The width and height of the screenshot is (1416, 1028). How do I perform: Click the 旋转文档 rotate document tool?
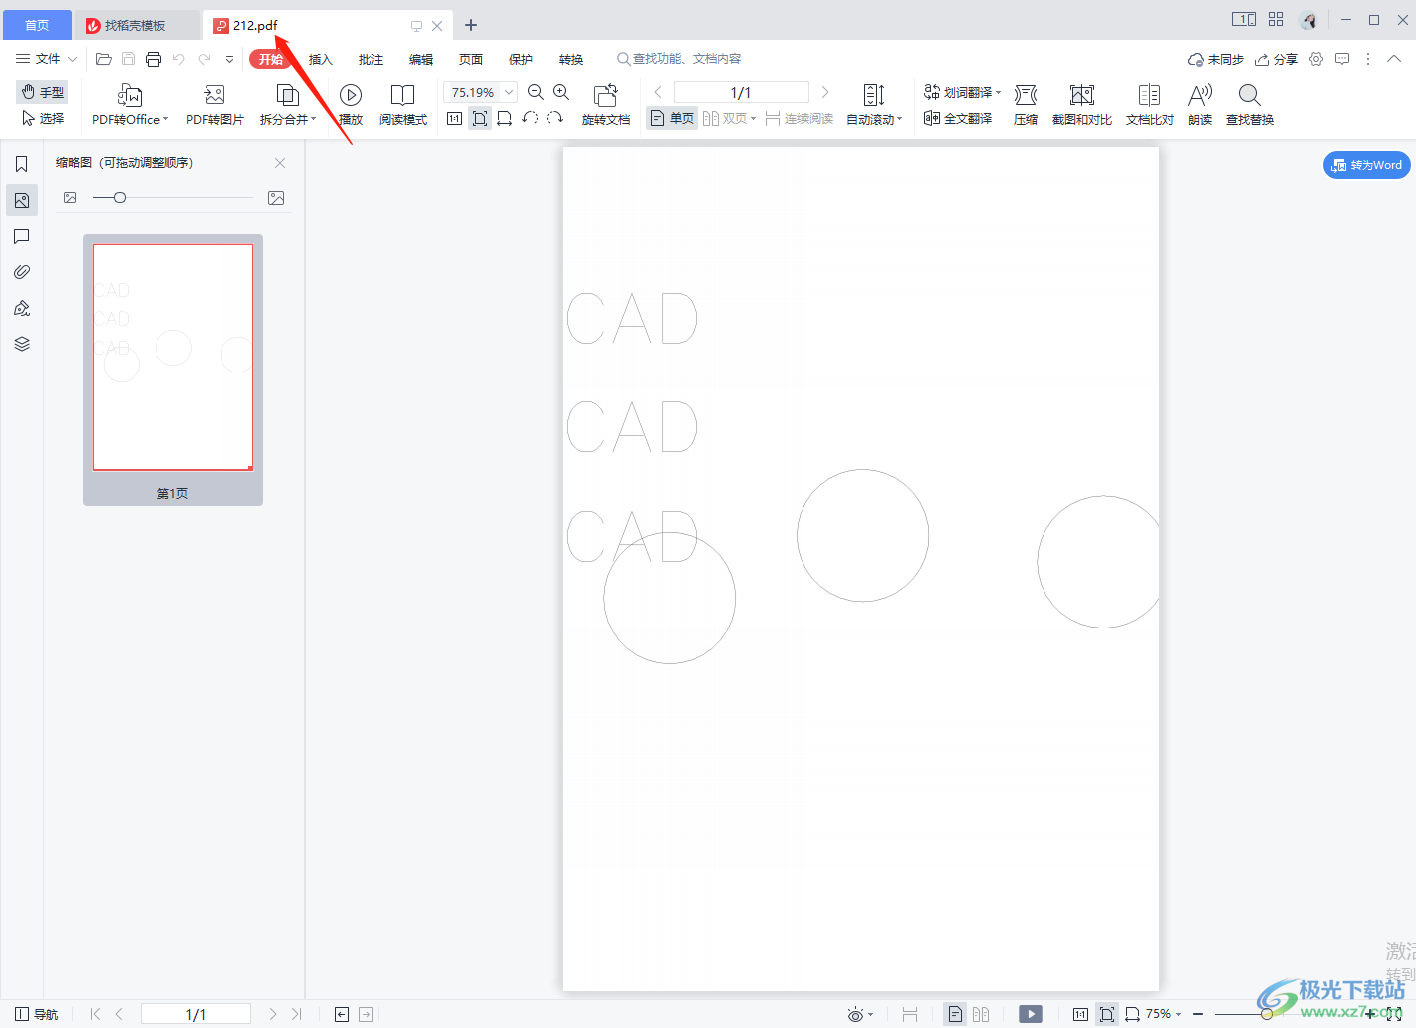tap(606, 104)
